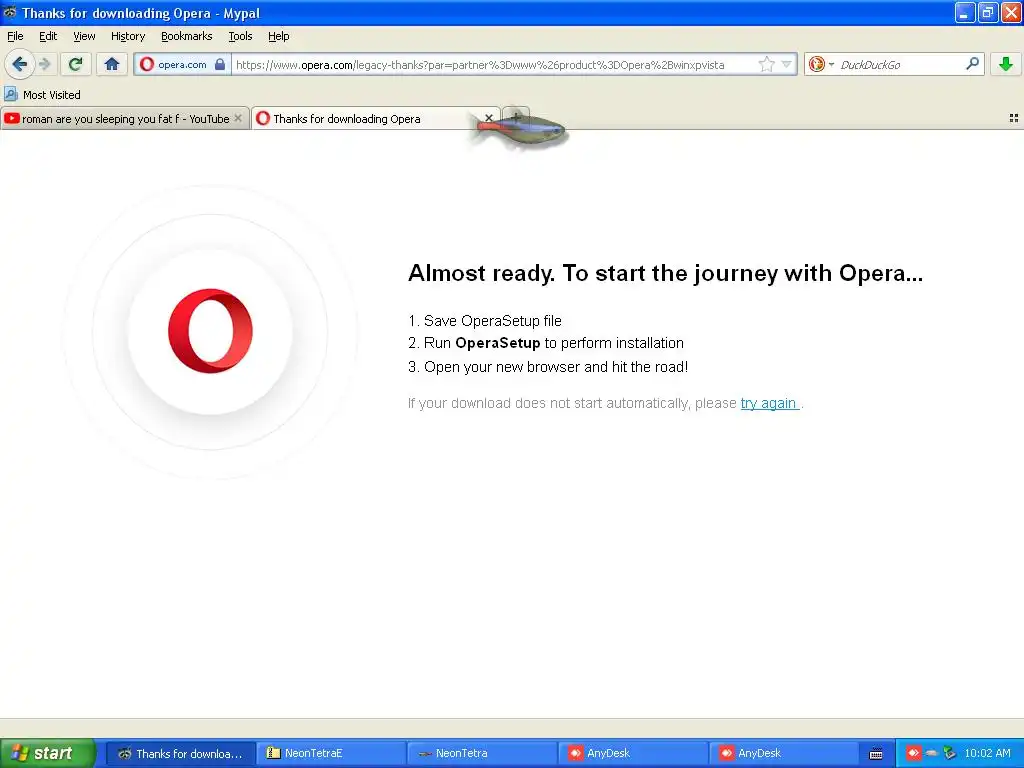Click the Mypal raccoon title bar icon
Screen dimensions: 1024x768
10,12
